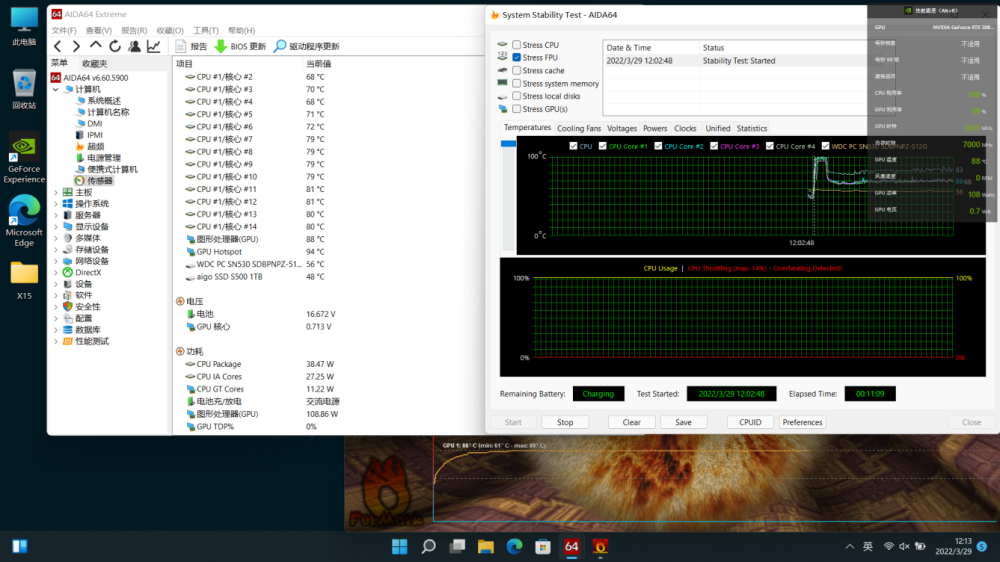Collapse the 计算机 tree node
This screenshot has height=562, width=1000.
(x=57, y=89)
